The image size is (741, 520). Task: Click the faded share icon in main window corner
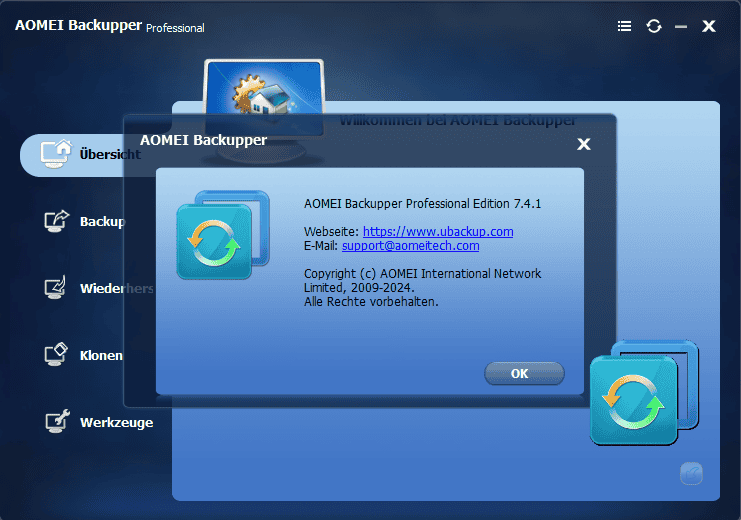[x=691, y=473]
